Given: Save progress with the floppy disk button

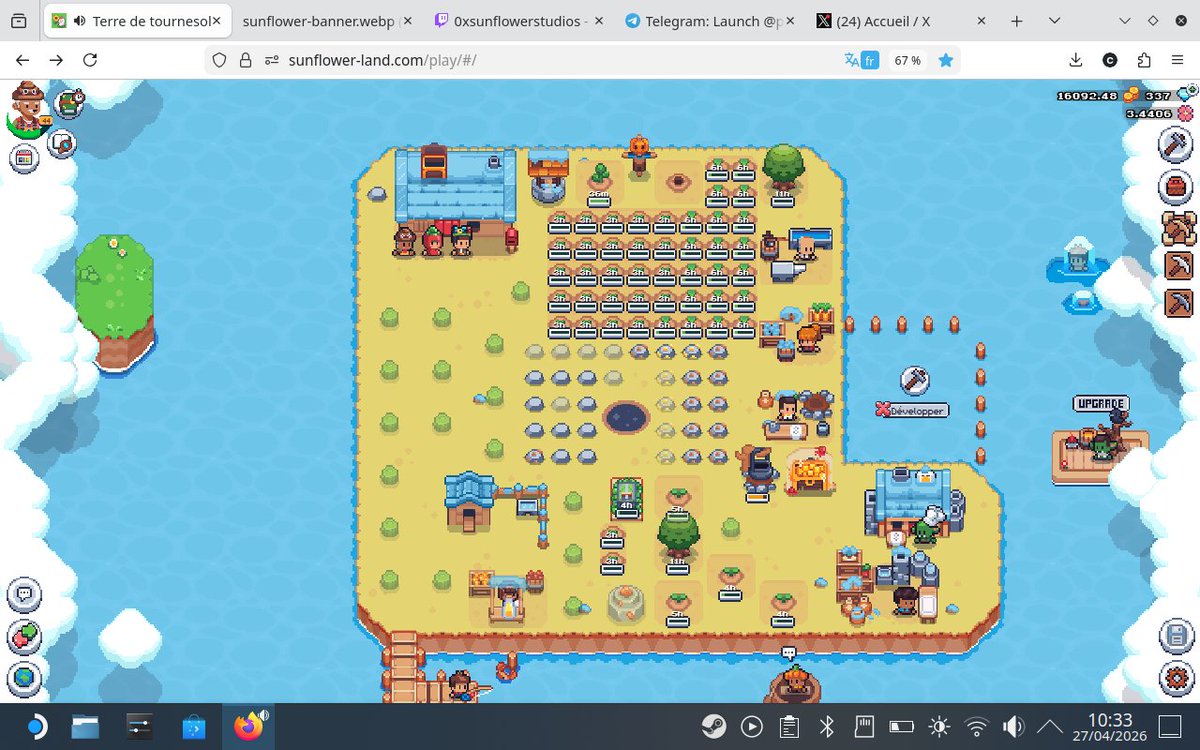Looking at the screenshot, I should [x=1178, y=636].
